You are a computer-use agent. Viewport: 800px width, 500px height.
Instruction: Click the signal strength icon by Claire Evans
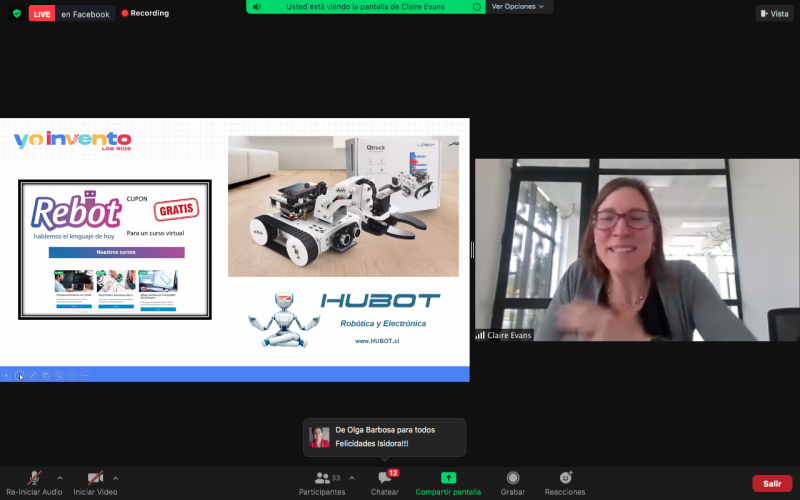(x=480, y=335)
